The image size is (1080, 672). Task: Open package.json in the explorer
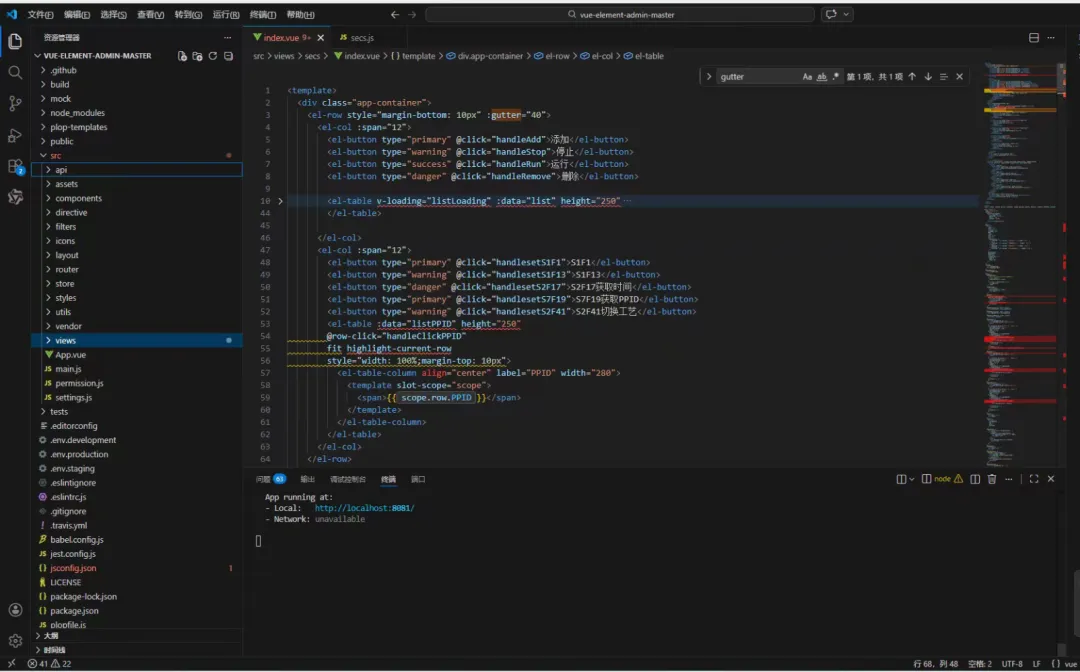(137, 611)
